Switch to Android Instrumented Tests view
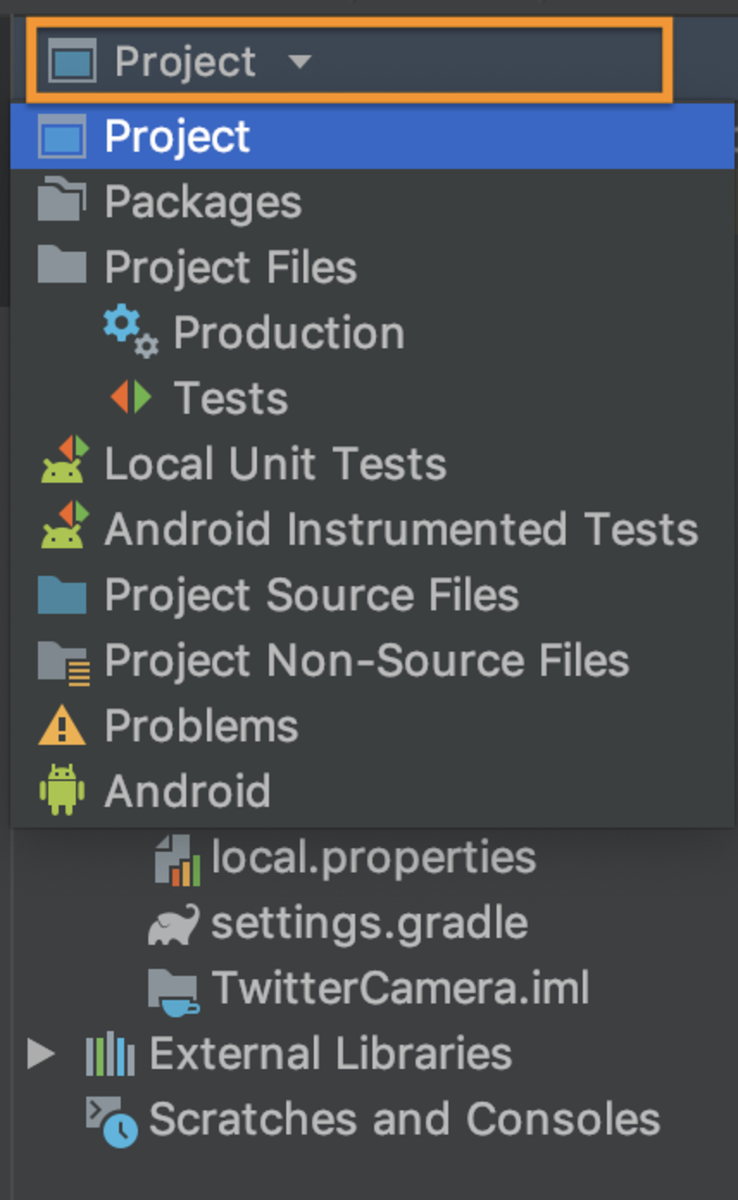Viewport: 738px width, 1200px height. click(401, 530)
